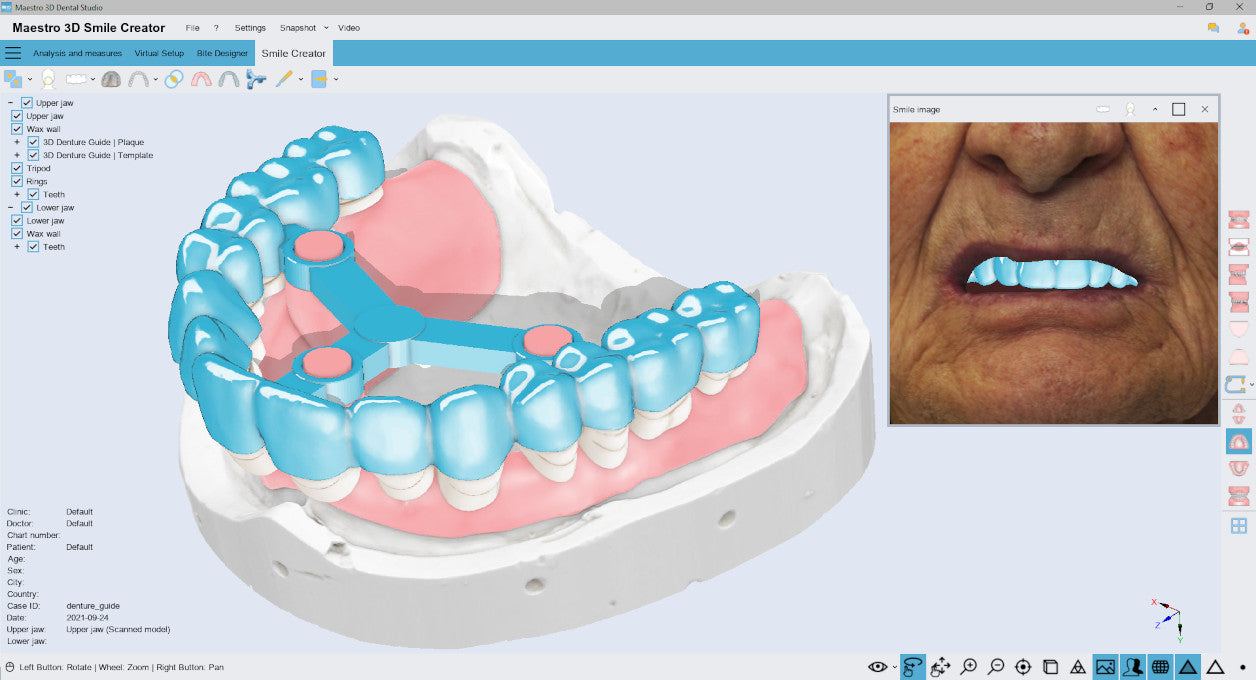
Task: Click the stacked squares perspective icon
Action: click(x=1050, y=667)
